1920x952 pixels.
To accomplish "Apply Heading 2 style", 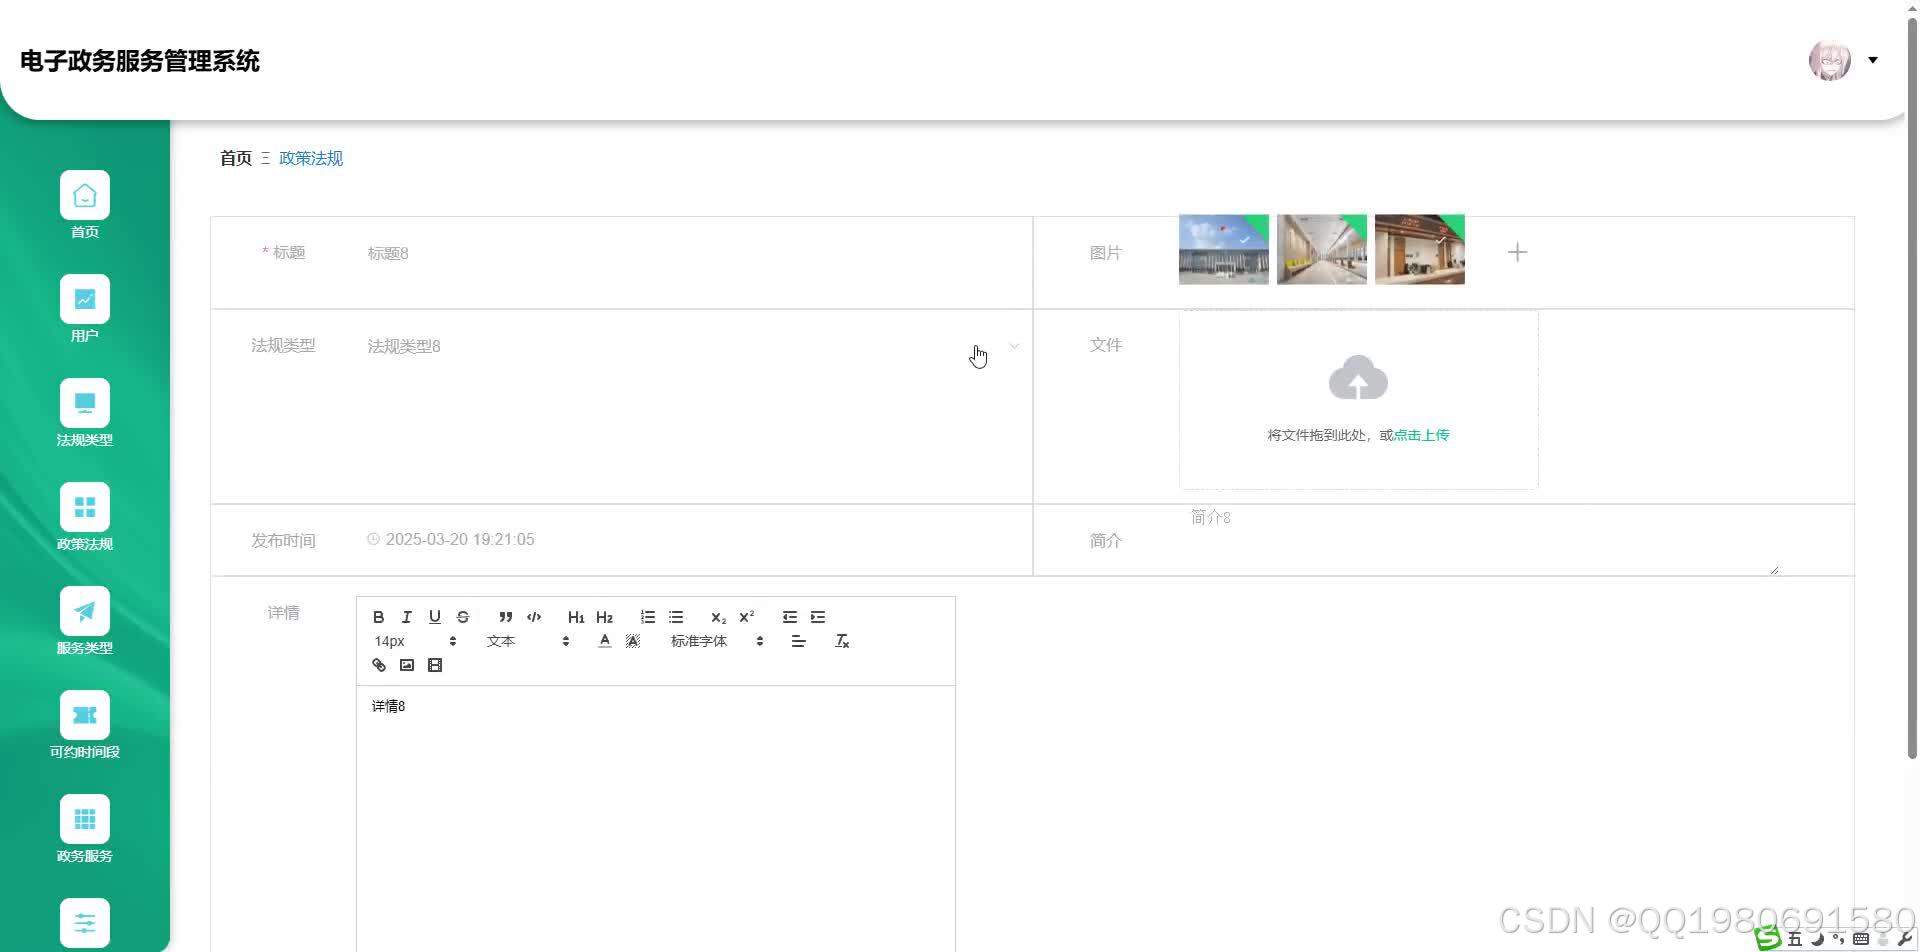I will point(604,617).
